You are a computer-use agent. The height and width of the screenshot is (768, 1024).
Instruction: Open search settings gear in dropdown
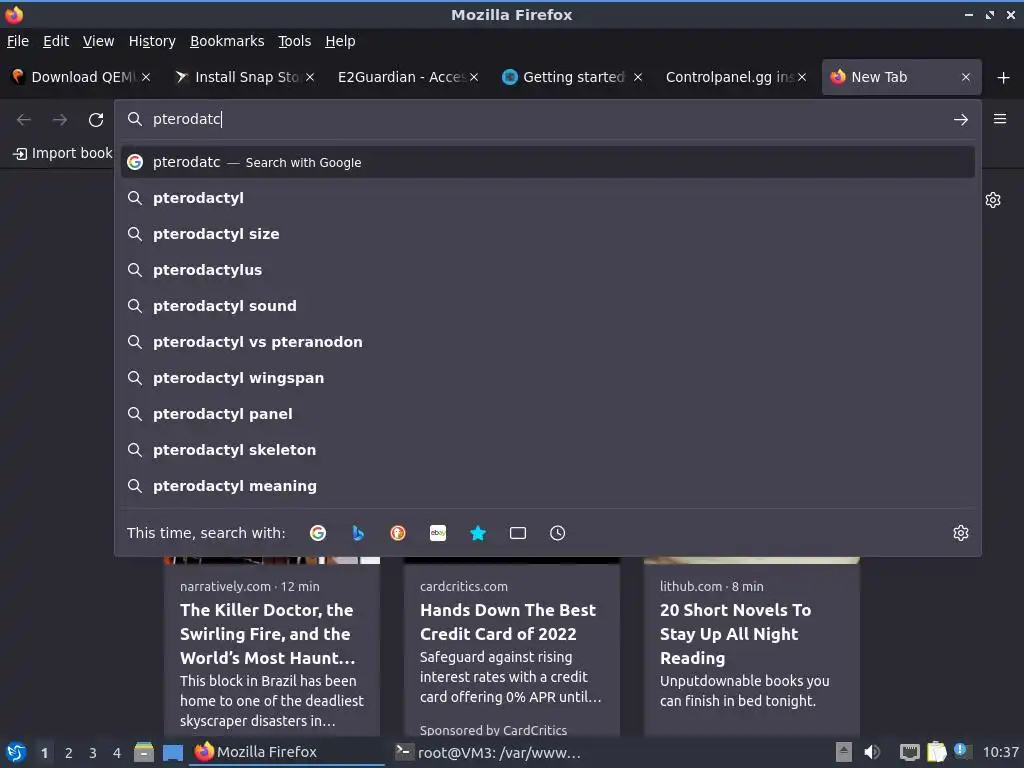(961, 533)
